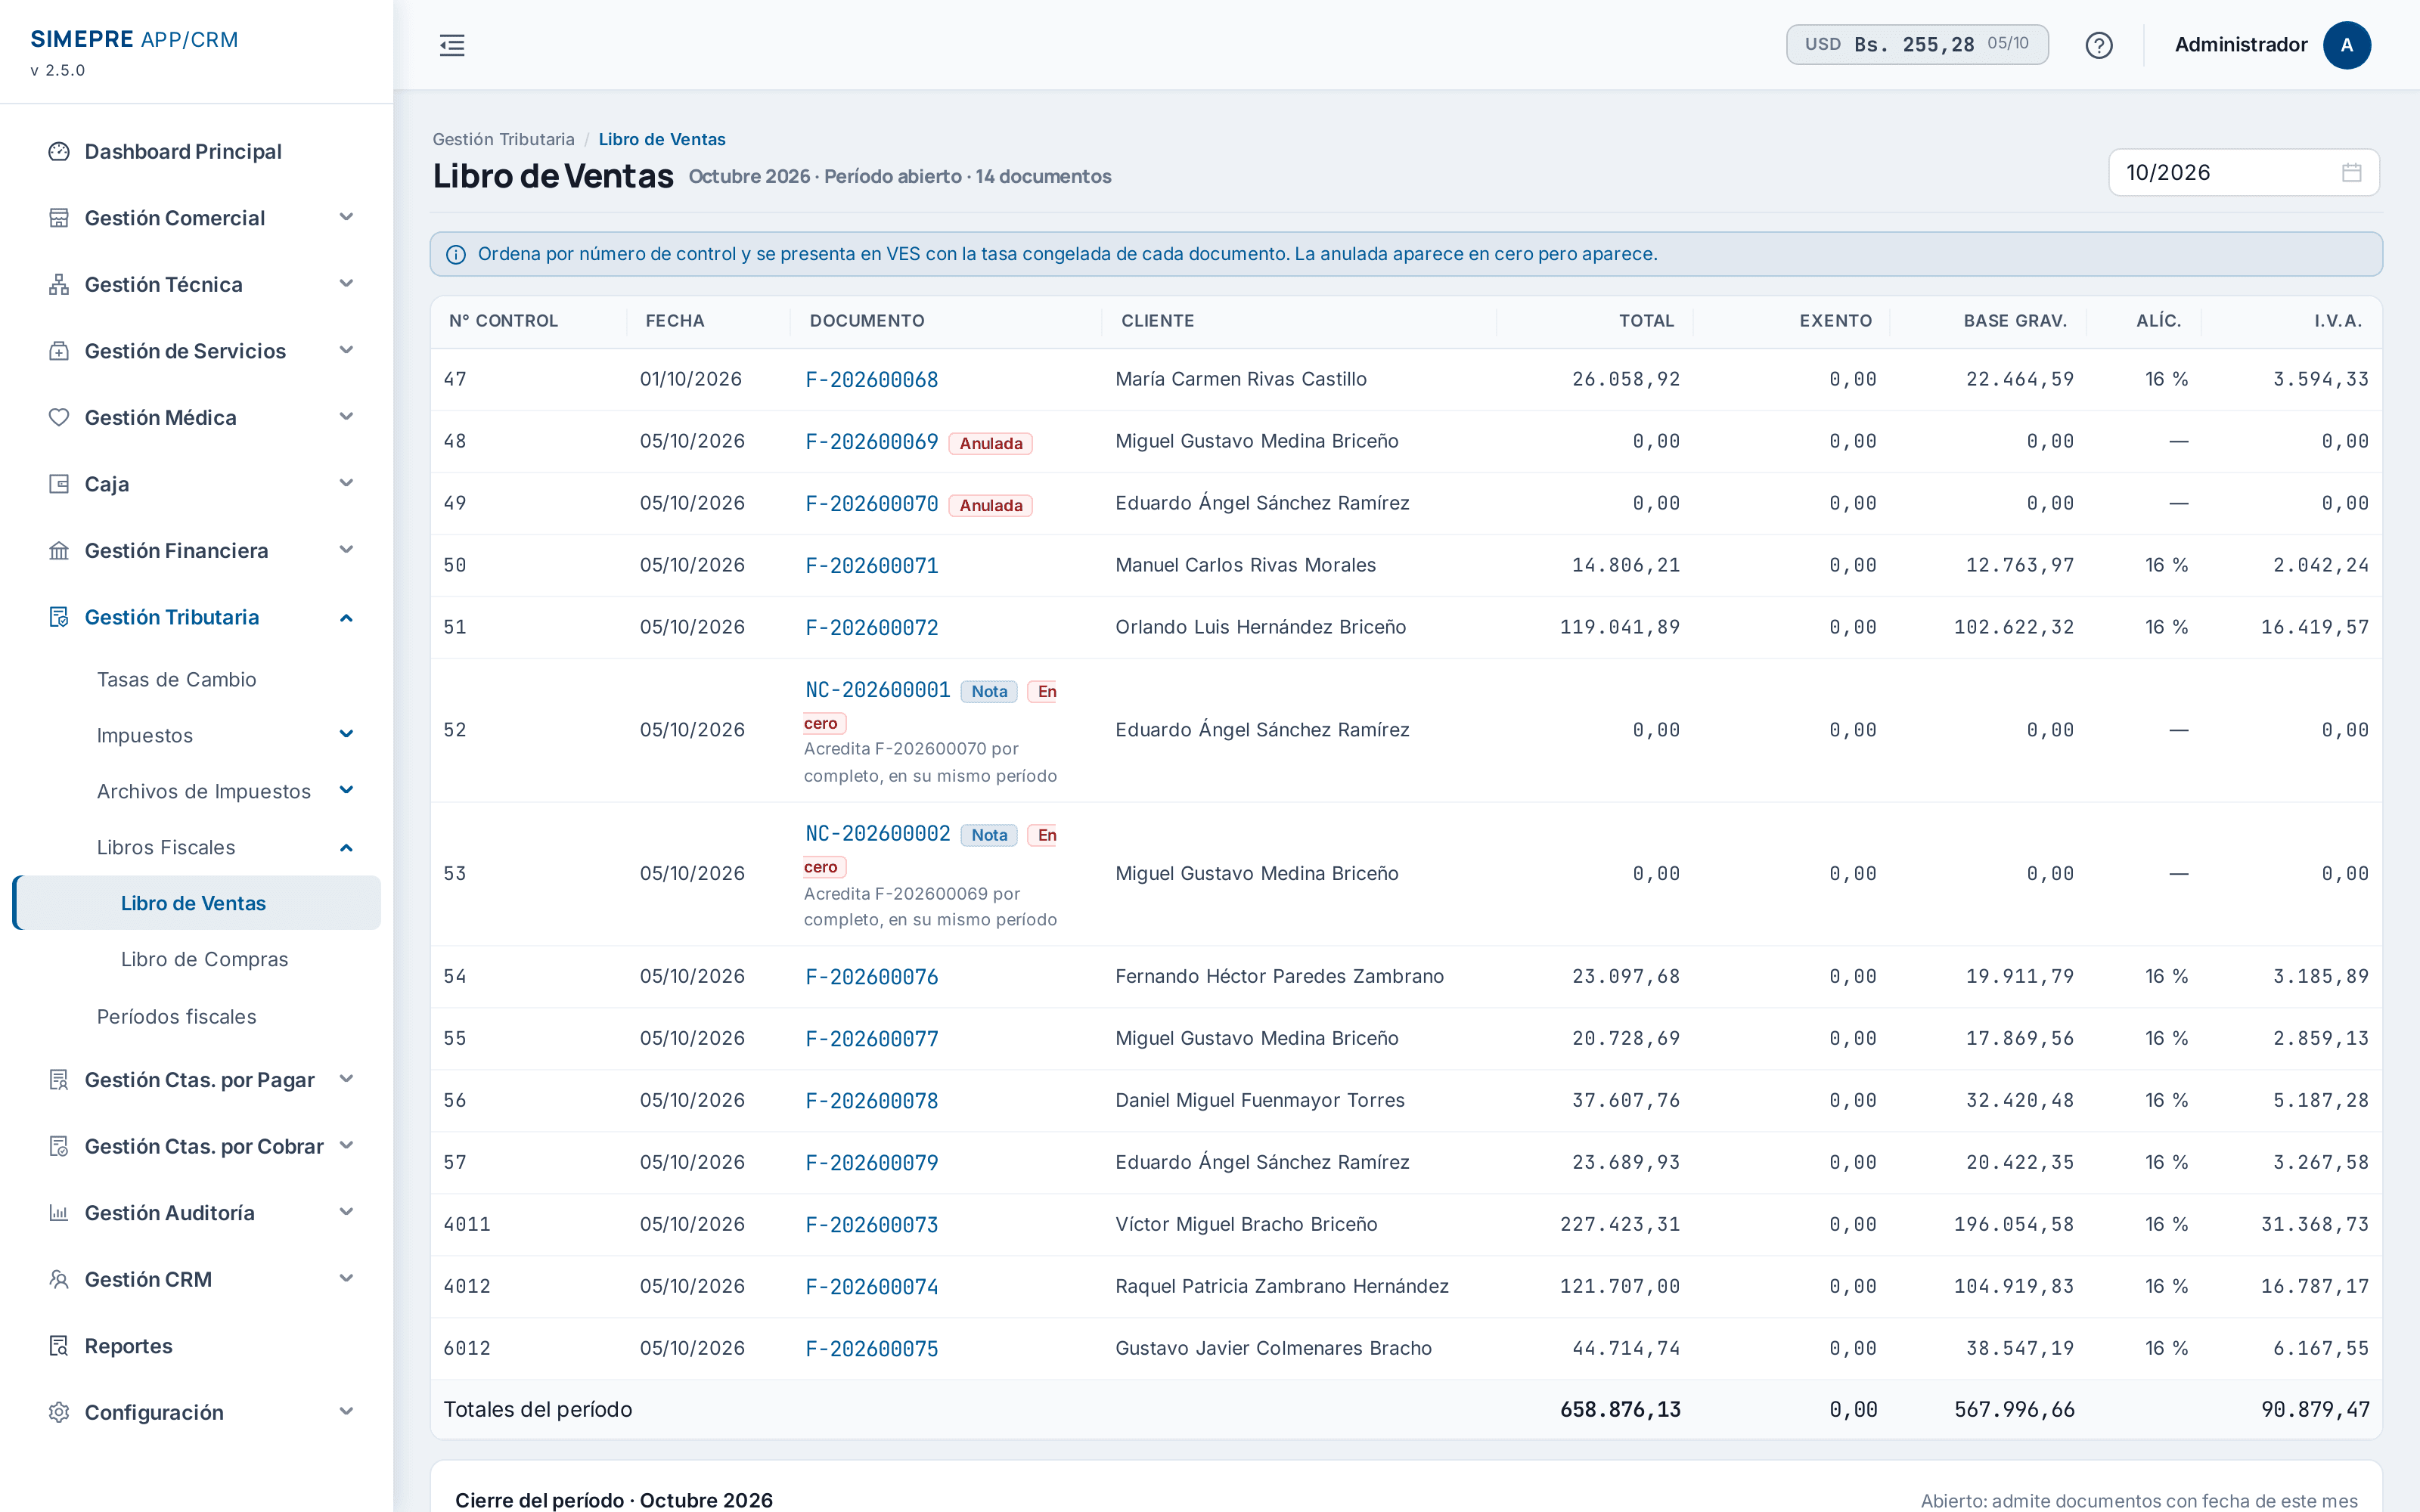Click the 10/2026 period input field
The width and height of the screenshot is (2420, 1512).
coord(2244,173)
